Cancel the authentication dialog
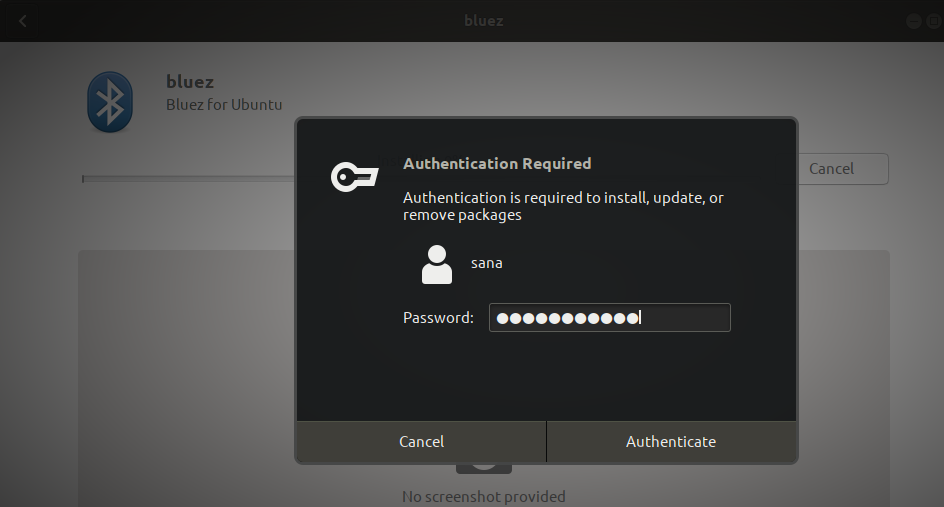Image resolution: width=944 pixels, height=507 pixels. pyautogui.click(x=421, y=441)
